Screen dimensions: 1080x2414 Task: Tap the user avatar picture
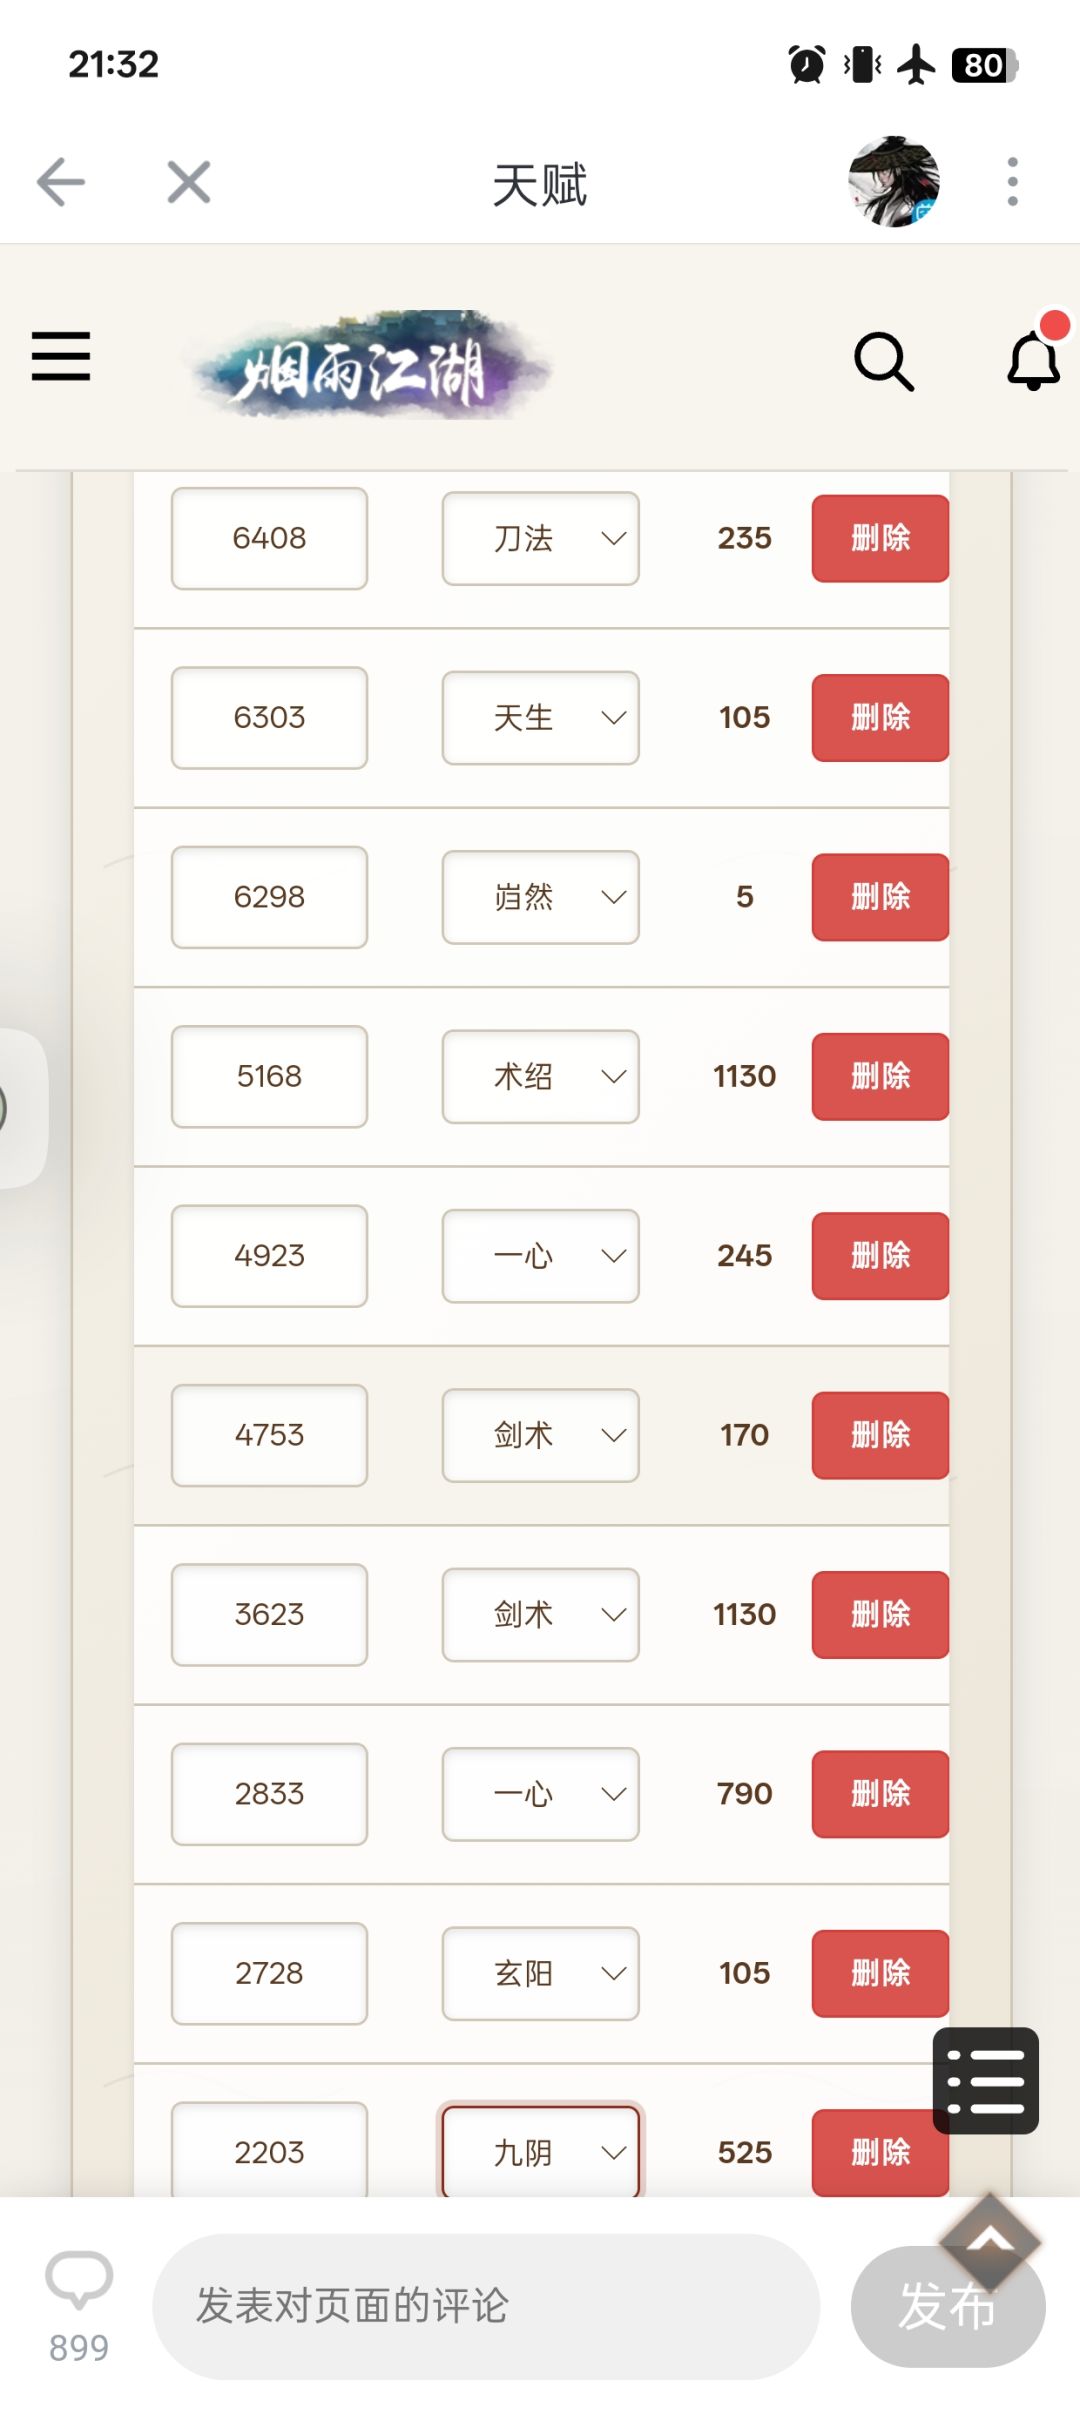[893, 183]
